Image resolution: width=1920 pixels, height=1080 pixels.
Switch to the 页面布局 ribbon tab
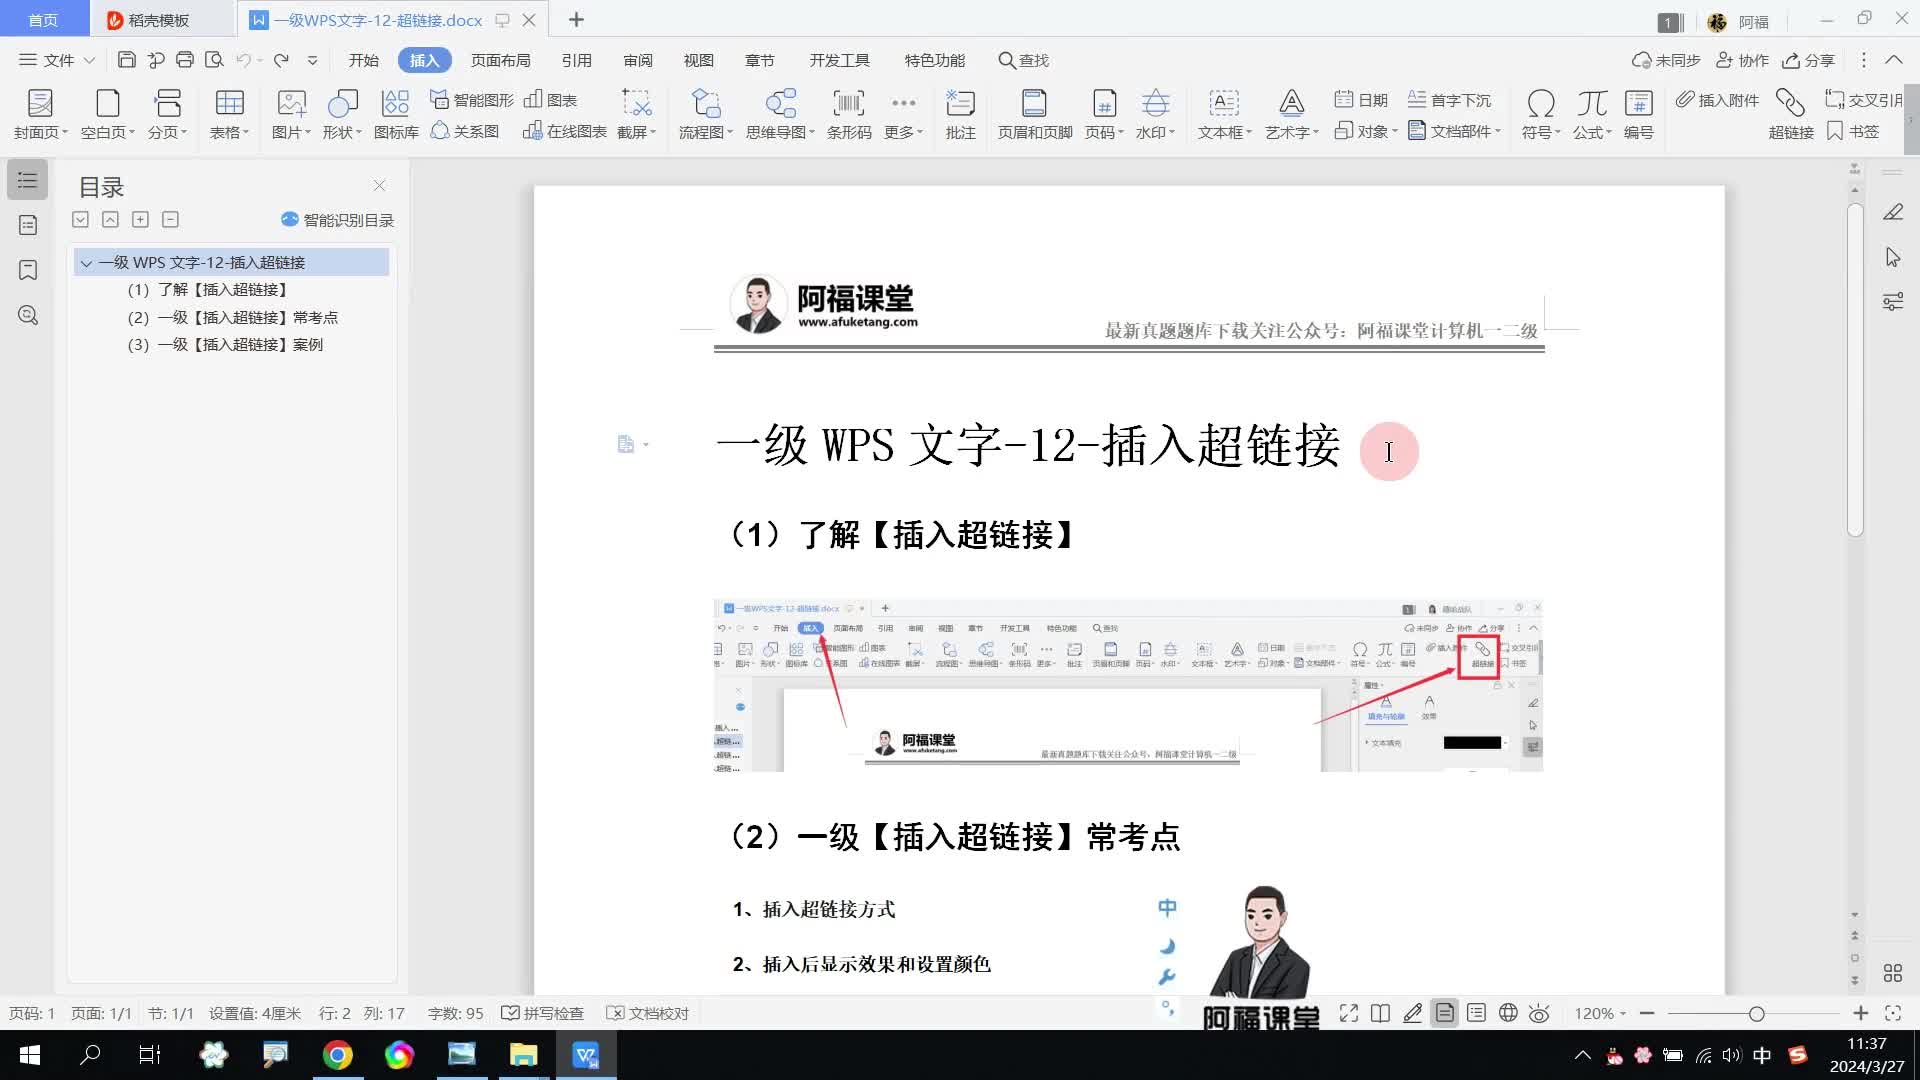tap(500, 60)
